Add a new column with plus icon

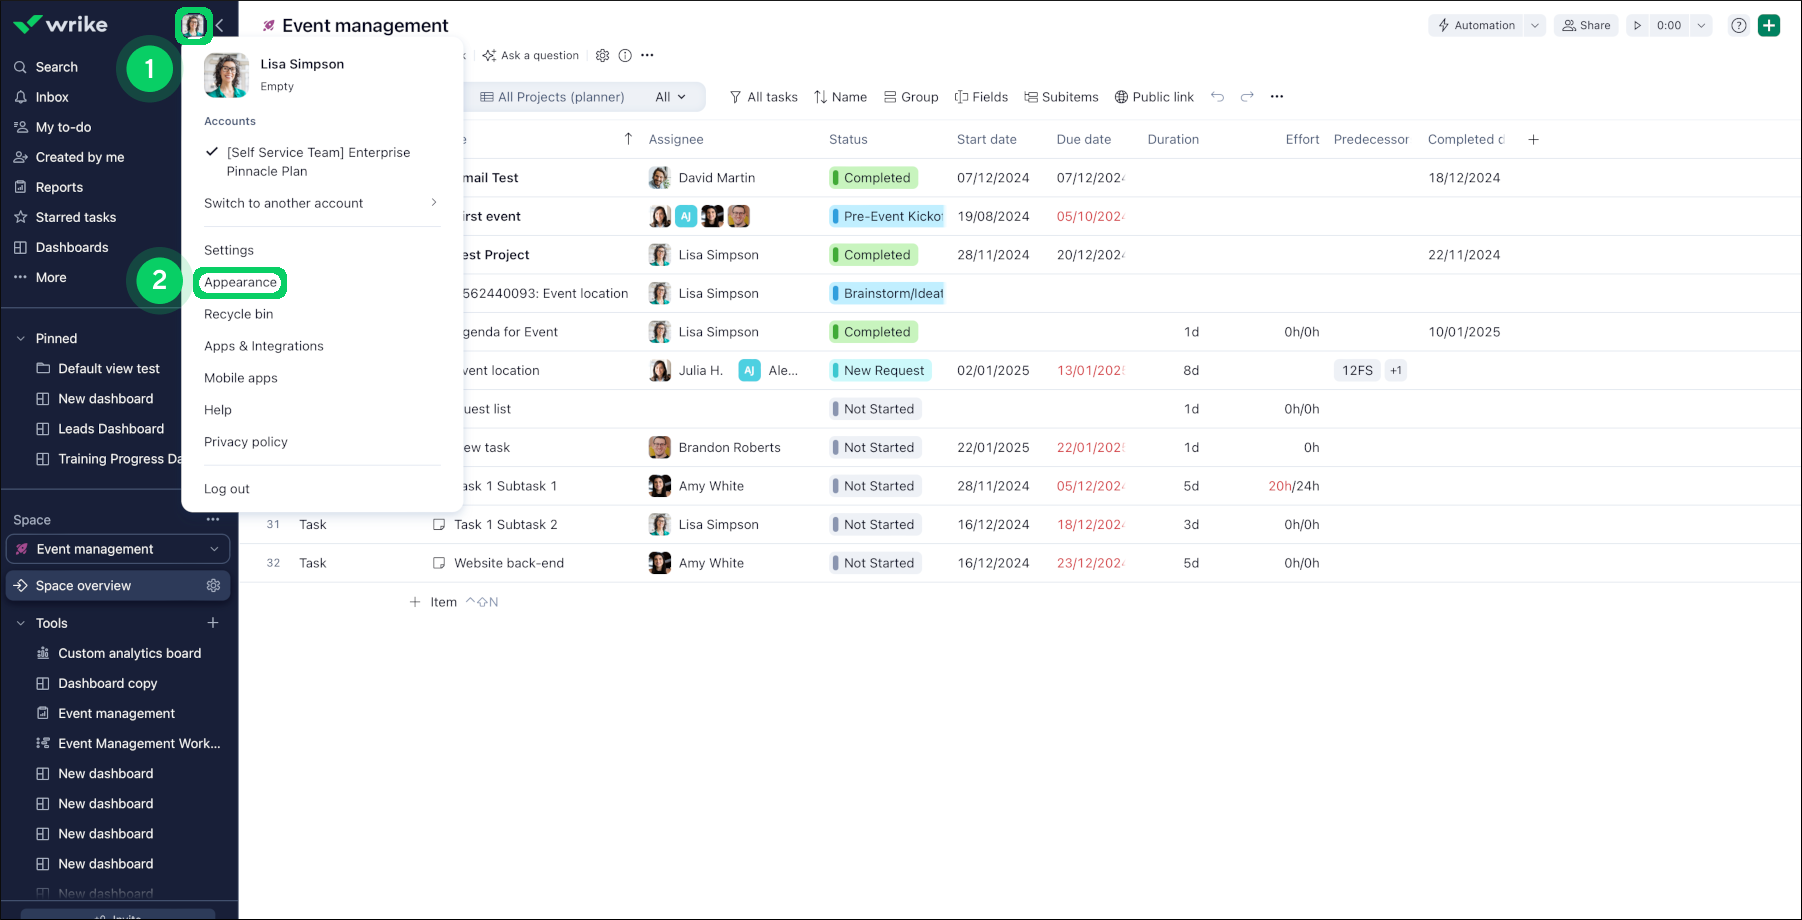[x=1533, y=140]
